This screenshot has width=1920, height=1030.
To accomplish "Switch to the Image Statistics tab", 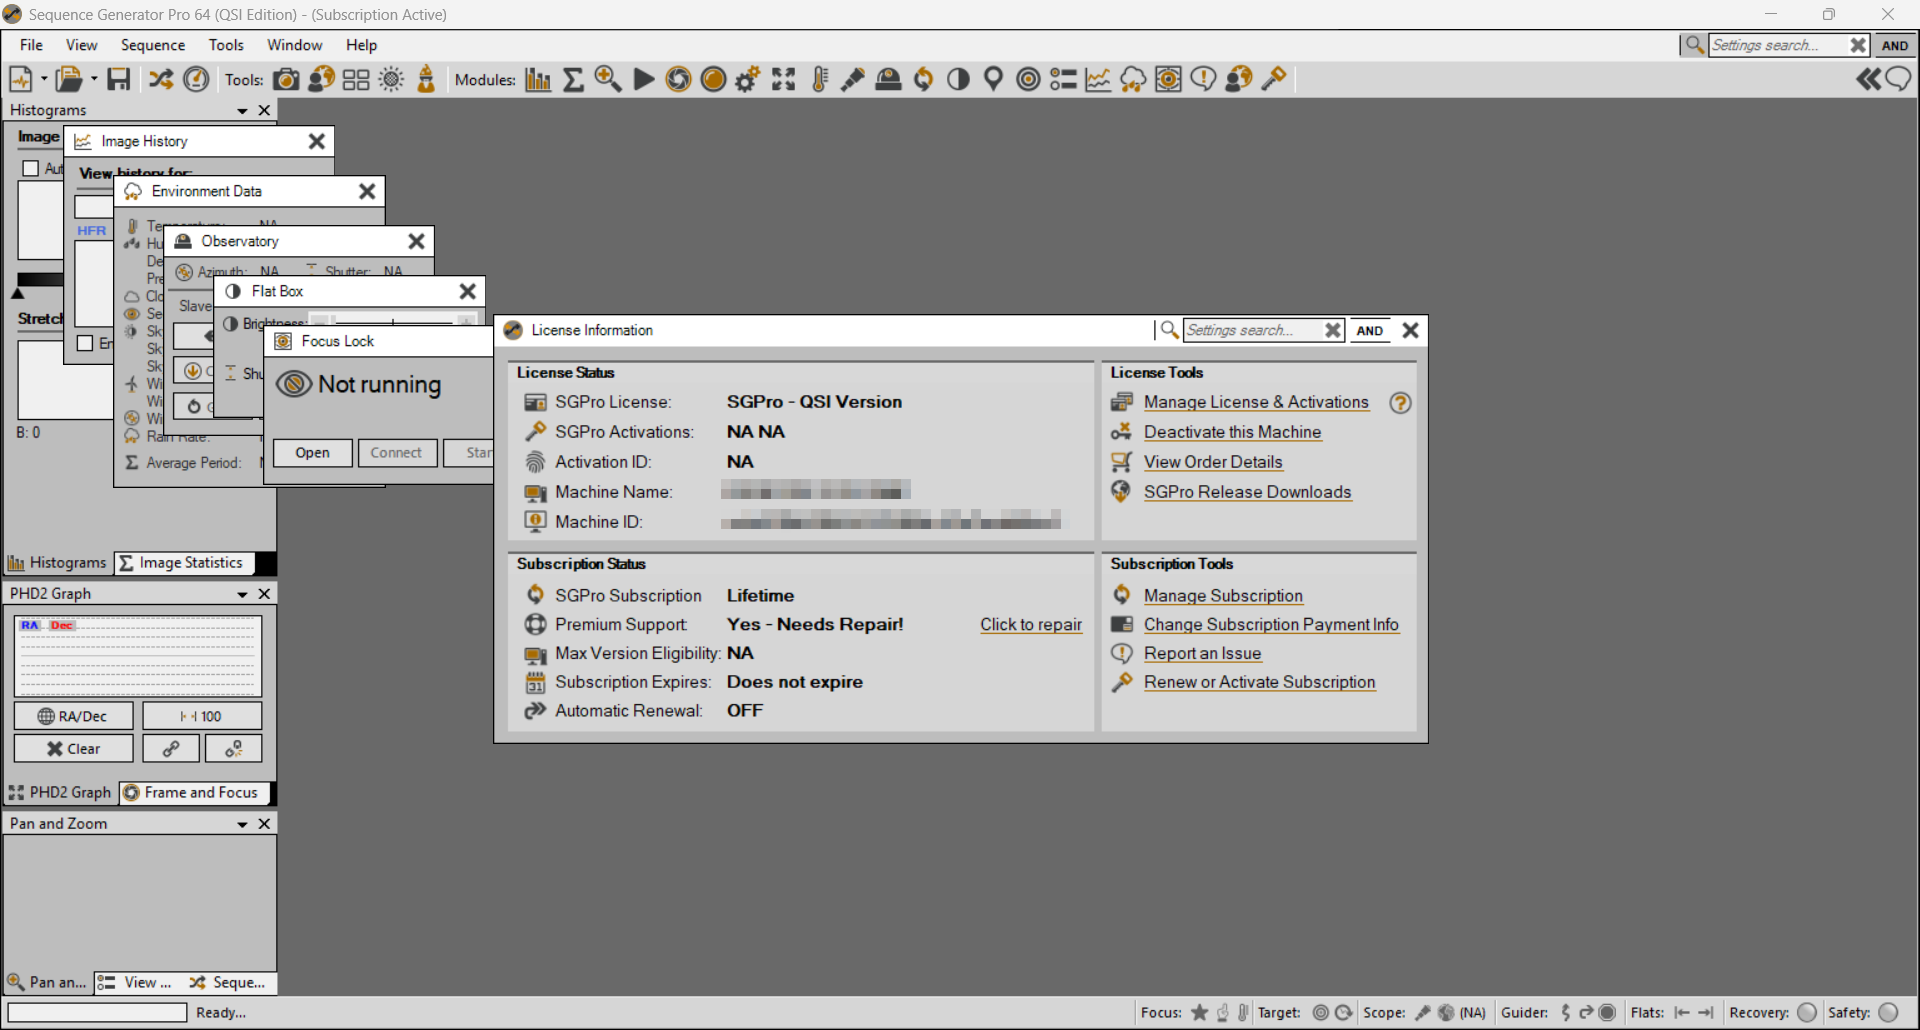I will coord(182,563).
